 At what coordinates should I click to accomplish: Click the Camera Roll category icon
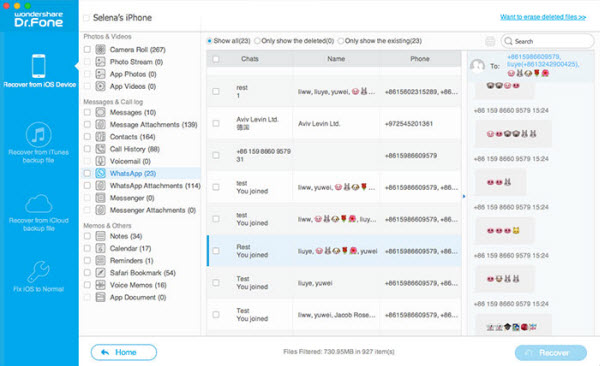(100, 49)
